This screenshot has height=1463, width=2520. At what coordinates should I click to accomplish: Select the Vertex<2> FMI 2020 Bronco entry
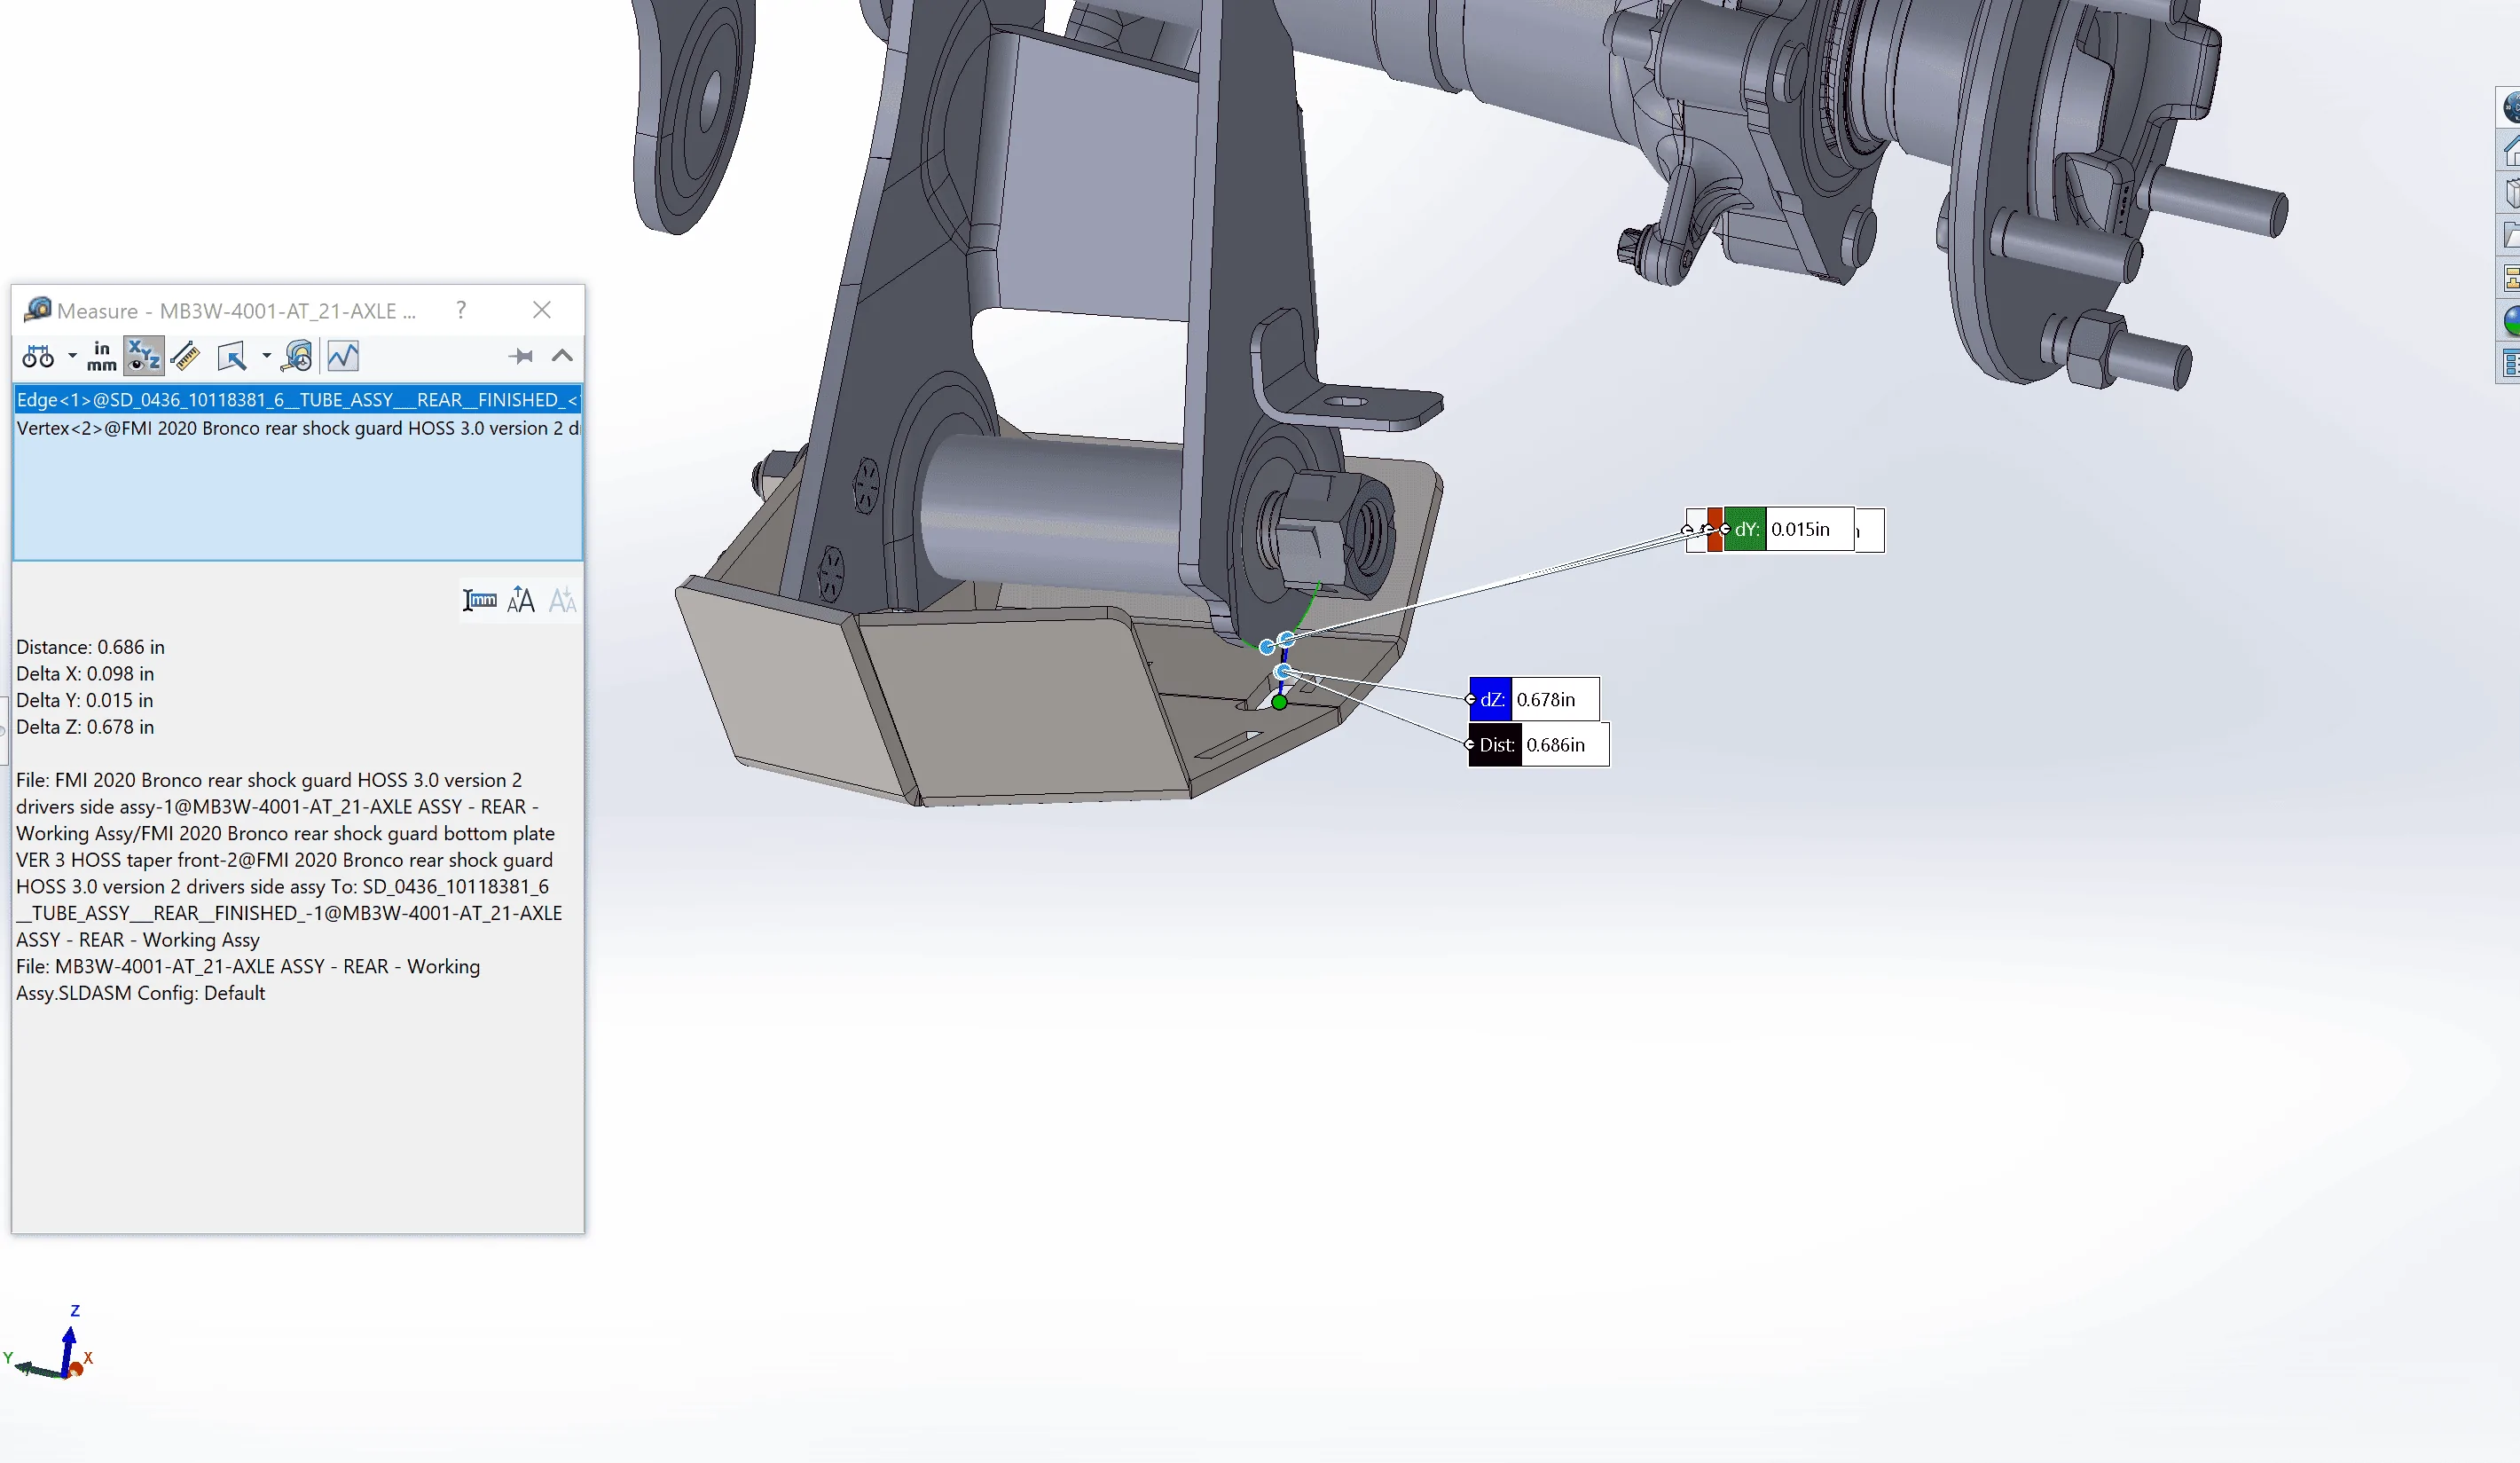pyautogui.click(x=297, y=428)
